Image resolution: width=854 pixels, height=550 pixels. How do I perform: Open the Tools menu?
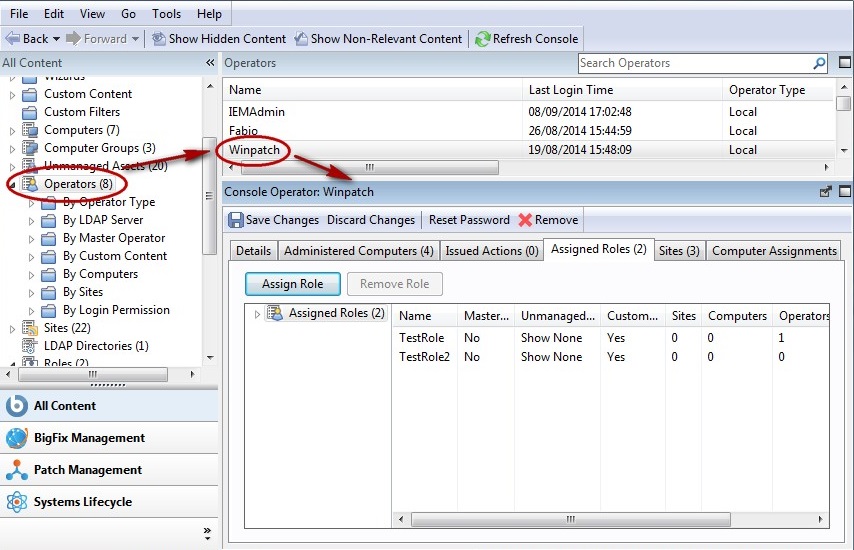coord(166,14)
